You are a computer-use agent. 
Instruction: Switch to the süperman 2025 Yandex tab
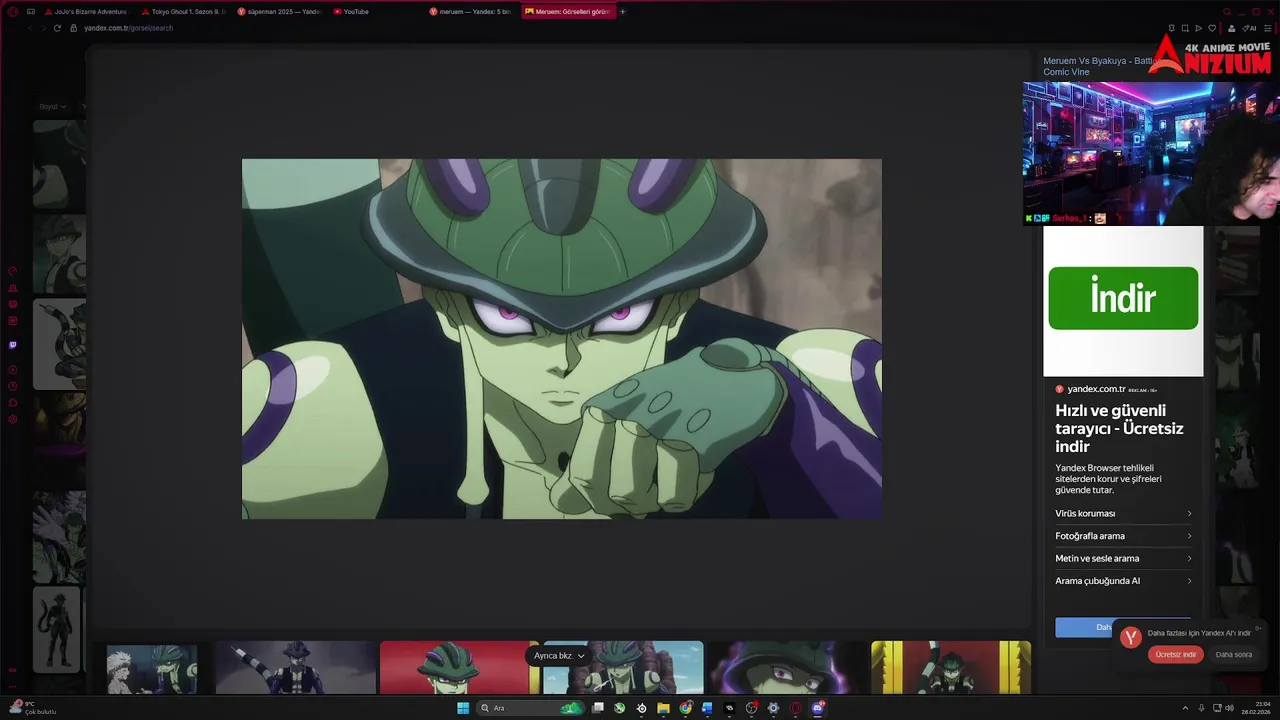tap(279, 12)
